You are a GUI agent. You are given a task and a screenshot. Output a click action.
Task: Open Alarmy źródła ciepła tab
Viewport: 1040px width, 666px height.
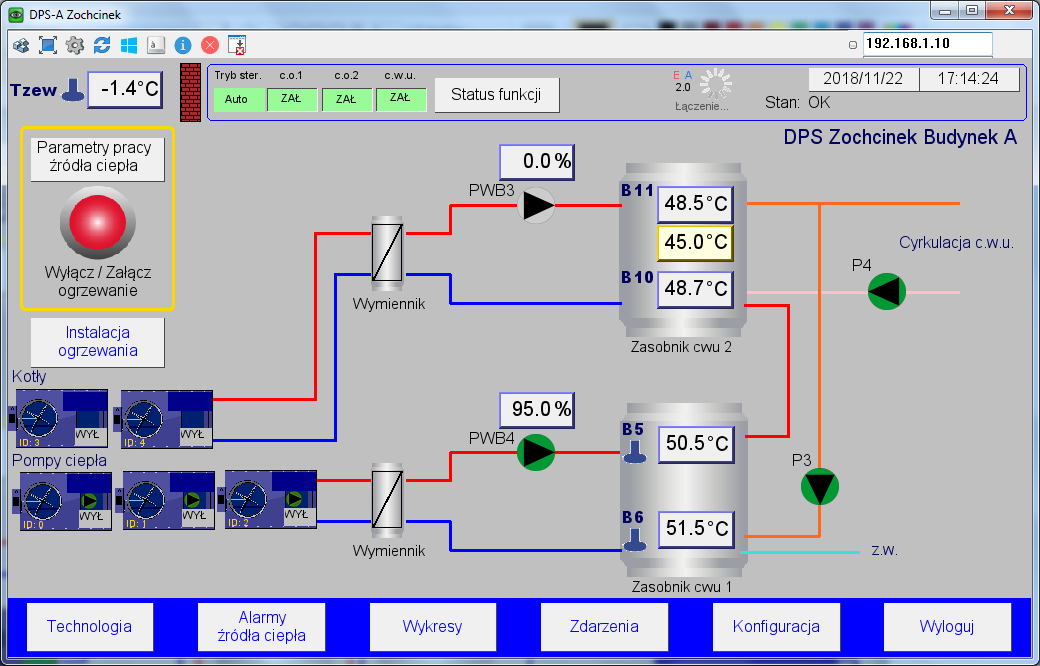pyautogui.click(x=261, y=627)
